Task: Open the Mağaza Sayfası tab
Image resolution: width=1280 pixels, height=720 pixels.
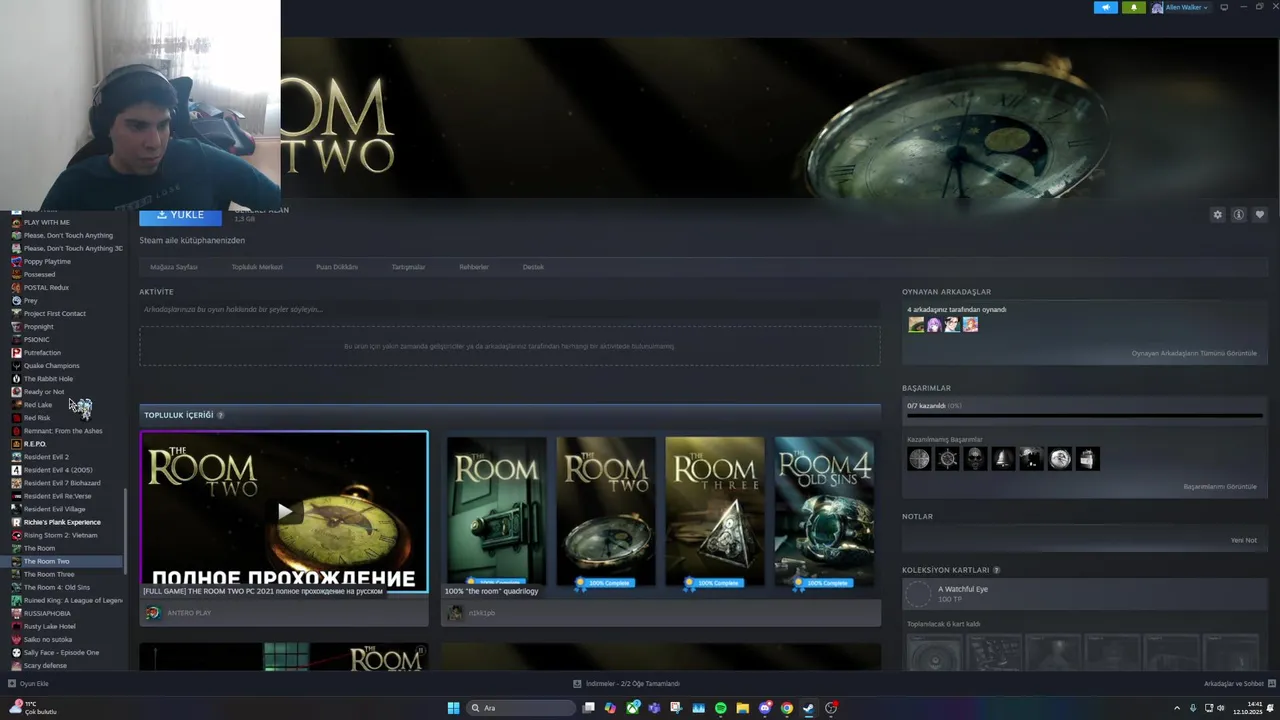Action: click(x=174, y=267)
